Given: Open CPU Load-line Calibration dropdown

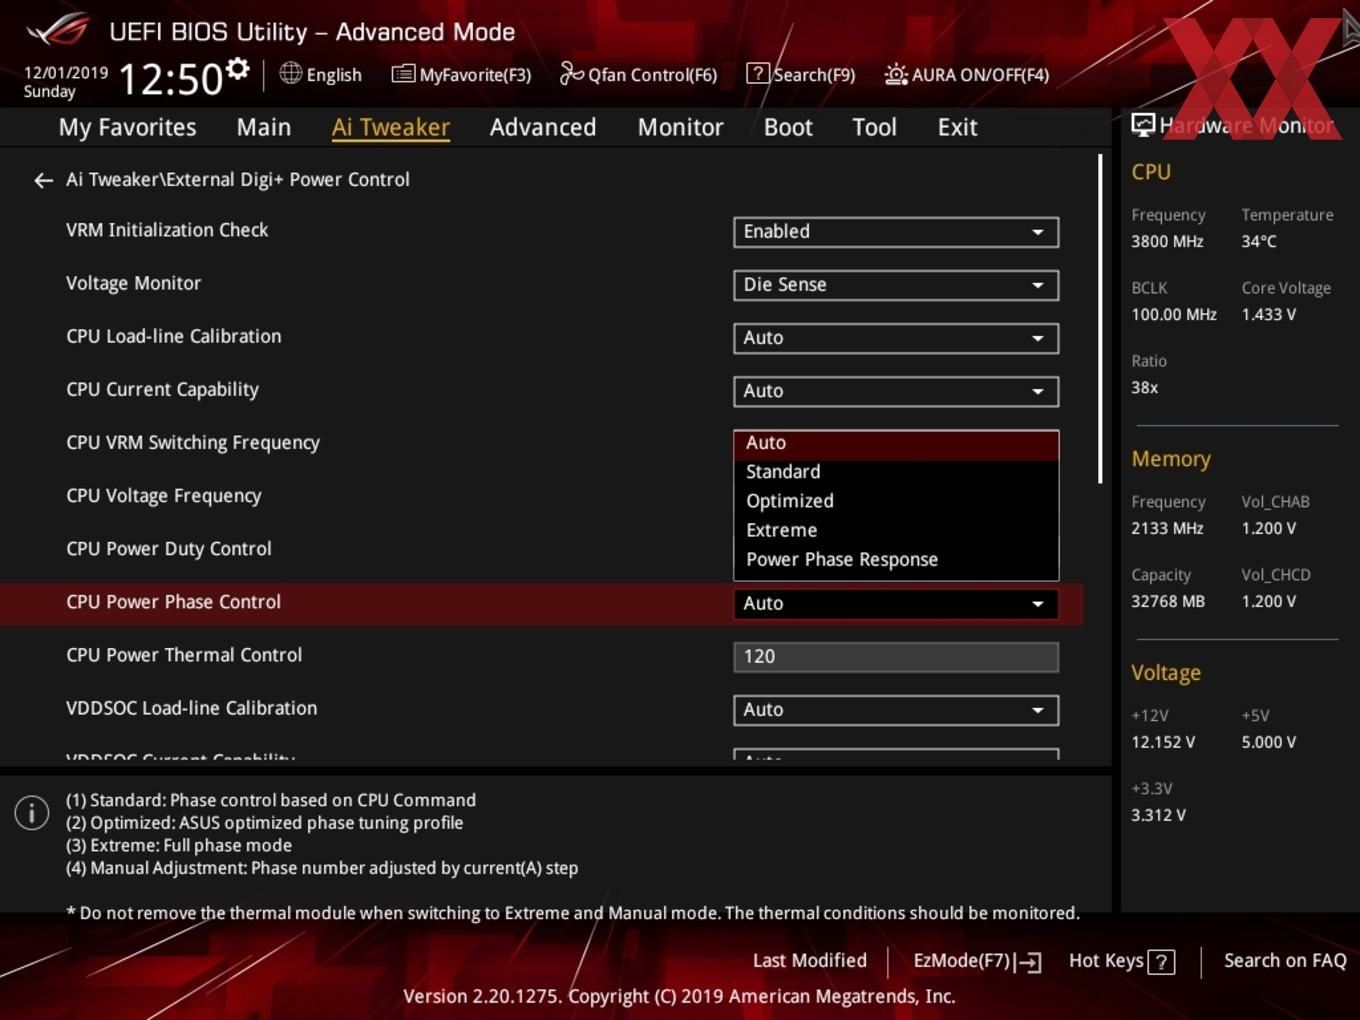Looking at the screenshot, I should click(896, 338).
